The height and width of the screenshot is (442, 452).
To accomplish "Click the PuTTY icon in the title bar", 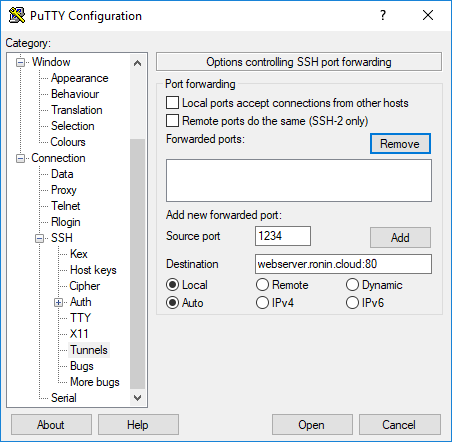I will point(17,15).
